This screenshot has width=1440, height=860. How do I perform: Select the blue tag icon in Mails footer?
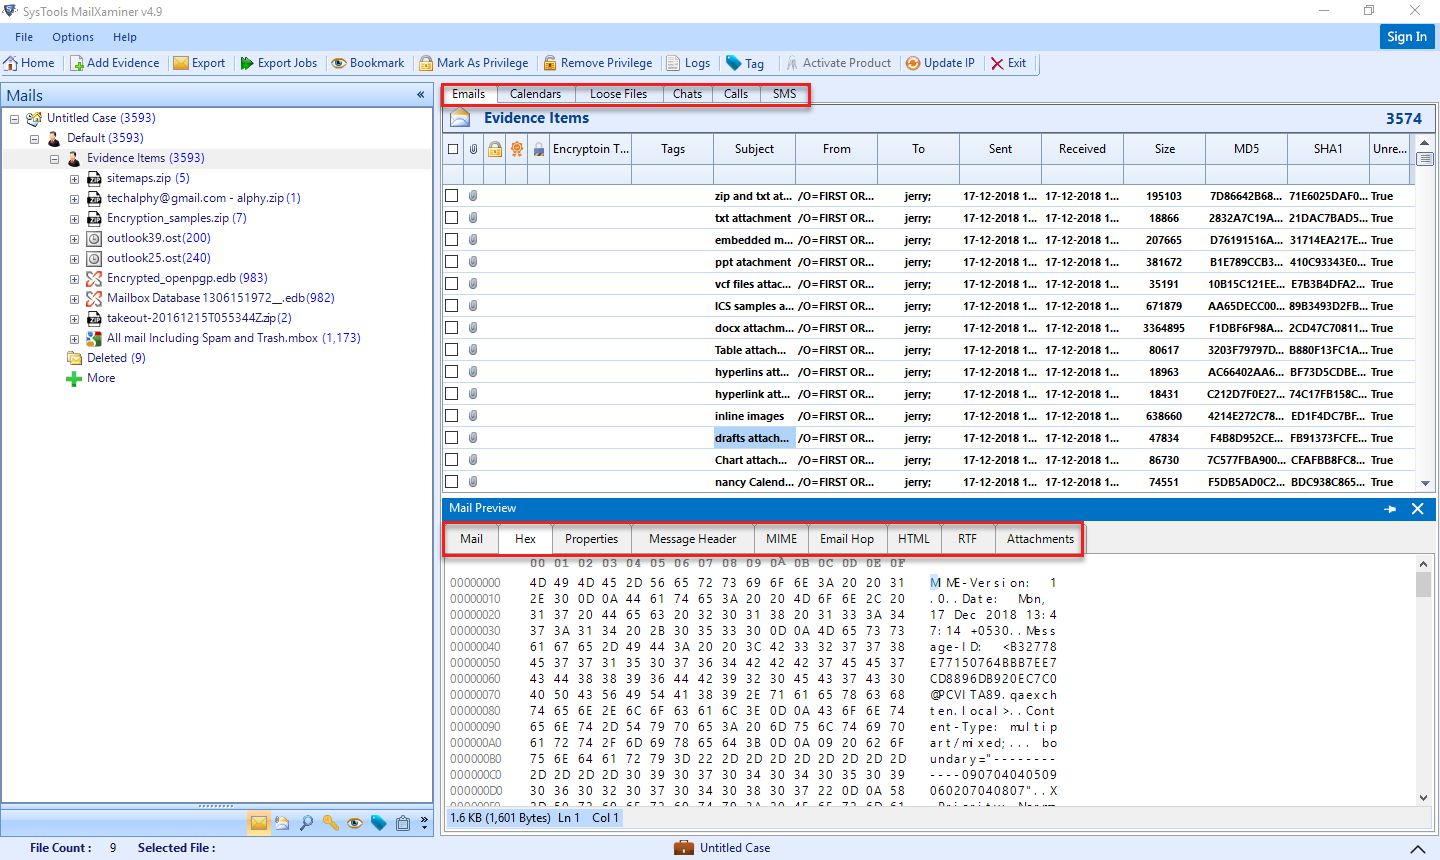click(379, 823)
